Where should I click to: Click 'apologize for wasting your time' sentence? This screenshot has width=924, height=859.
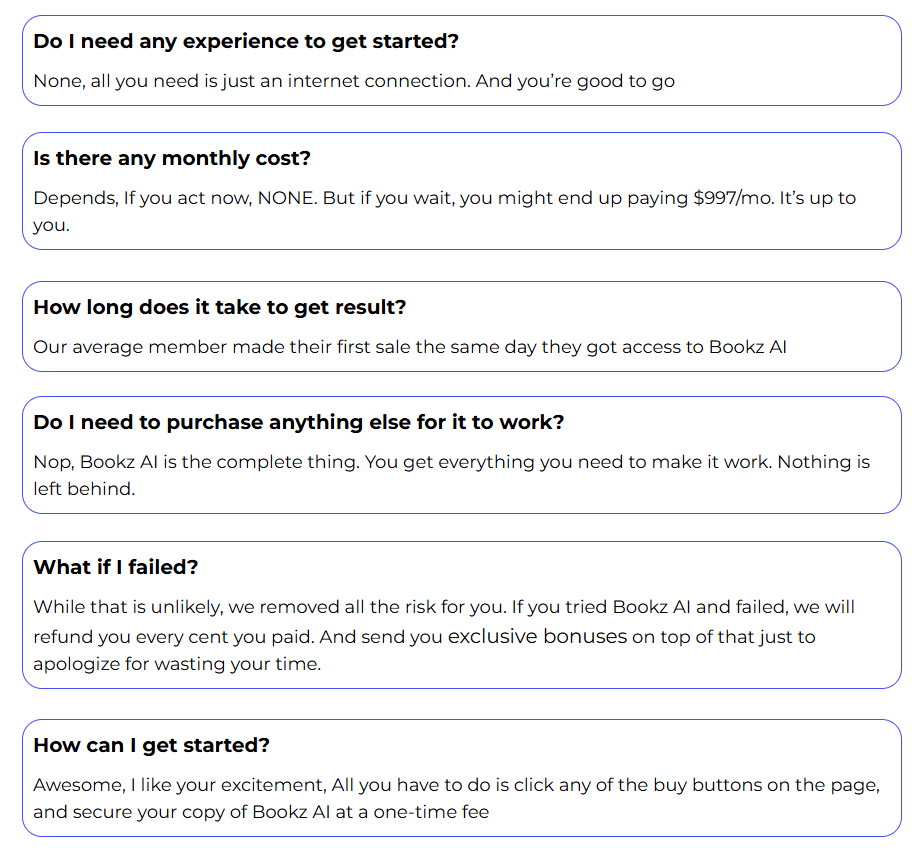click(x=176, y=664)
